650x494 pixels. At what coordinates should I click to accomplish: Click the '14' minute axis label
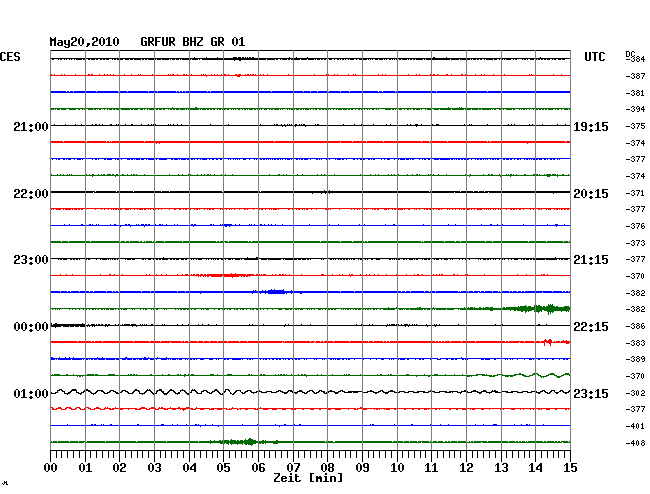tap(536, 468)
